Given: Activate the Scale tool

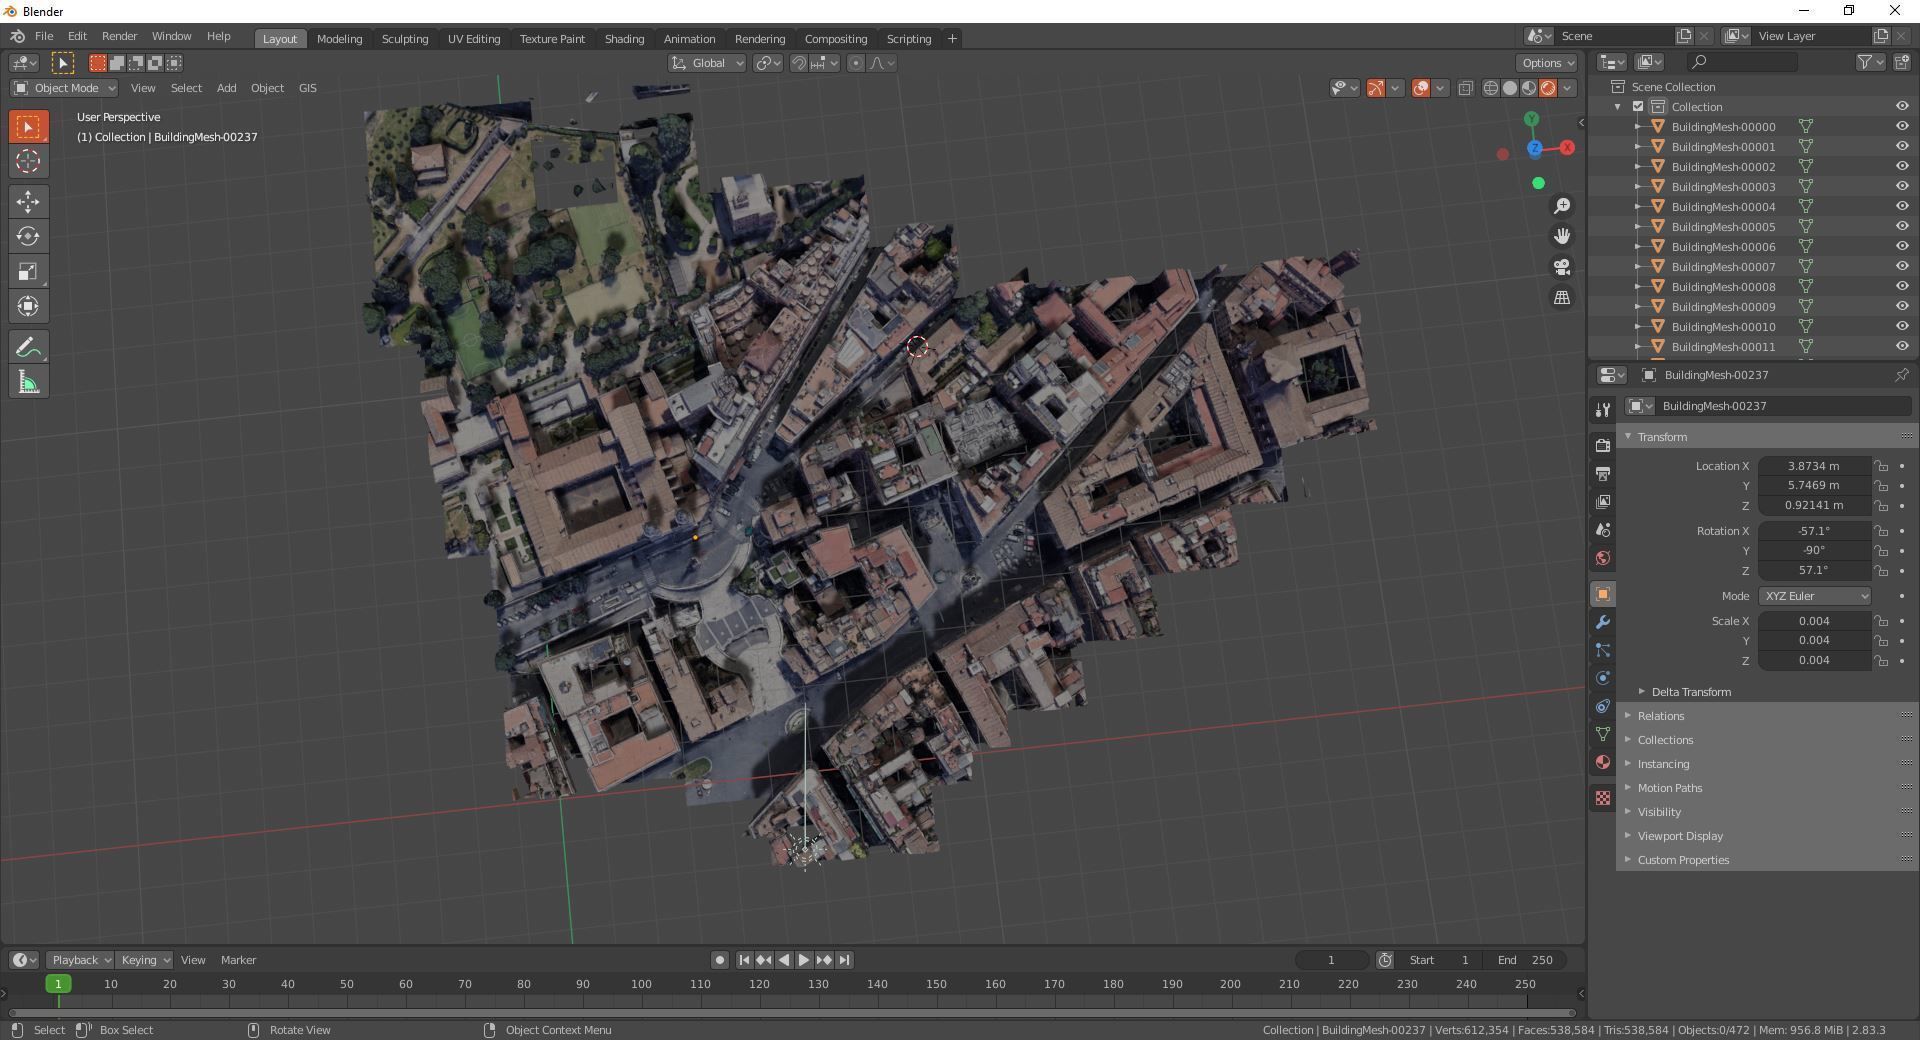Looking at the screenshot, I should (28, 271).
